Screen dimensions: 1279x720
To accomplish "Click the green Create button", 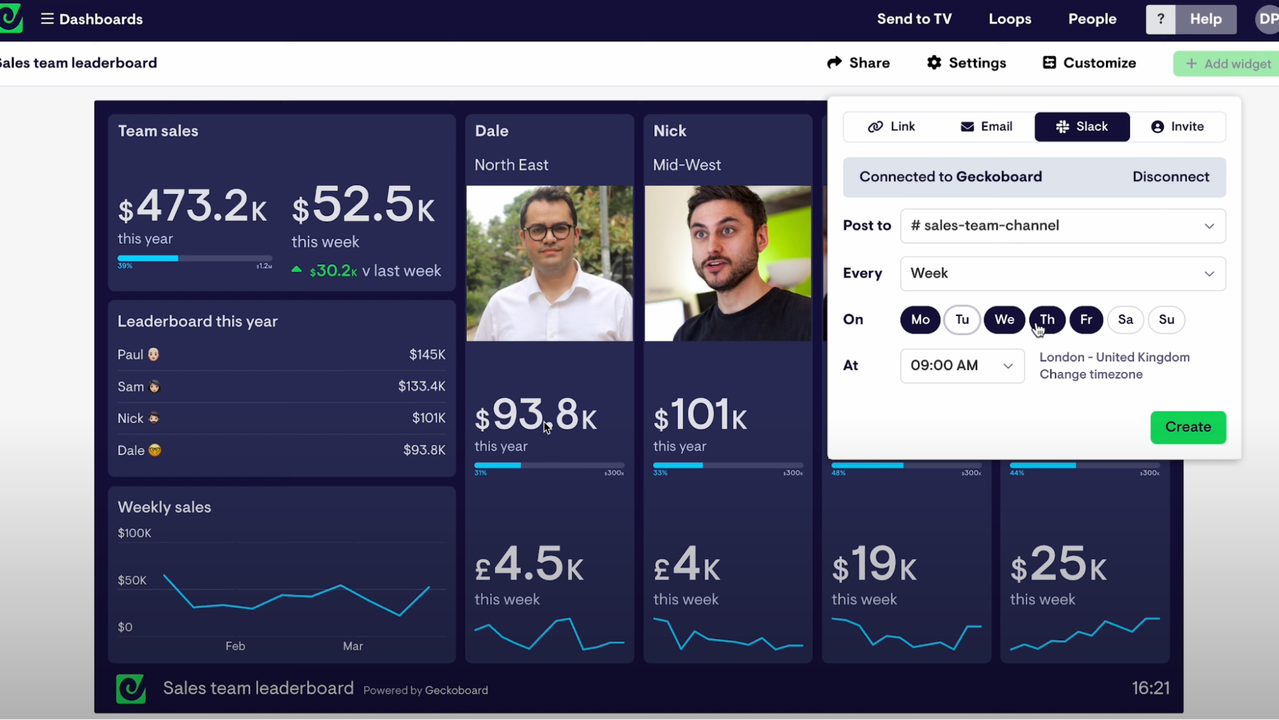I will pyautogui.click(x=1187, y=427).
